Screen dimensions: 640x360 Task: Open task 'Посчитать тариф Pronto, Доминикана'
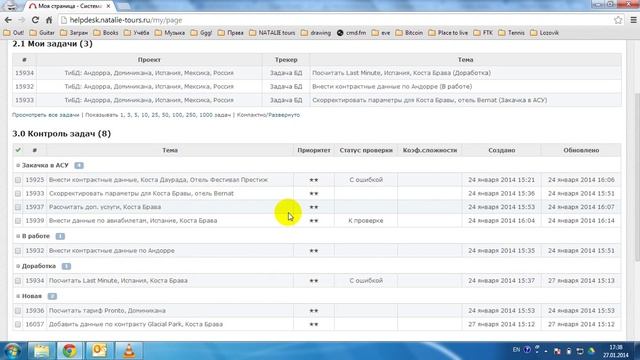point(107,311)
